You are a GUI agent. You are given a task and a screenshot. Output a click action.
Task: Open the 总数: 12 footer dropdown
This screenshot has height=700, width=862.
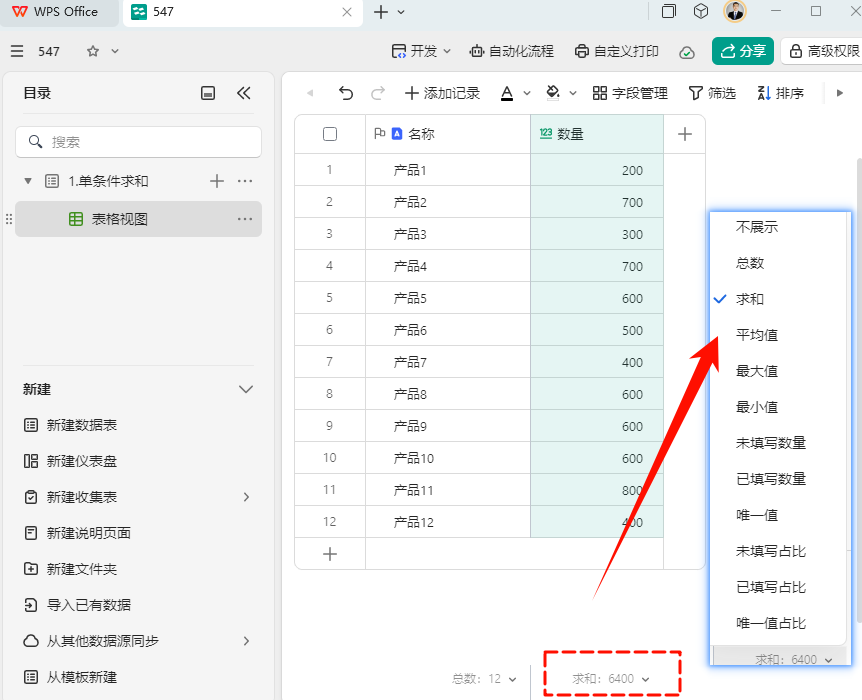484,679
